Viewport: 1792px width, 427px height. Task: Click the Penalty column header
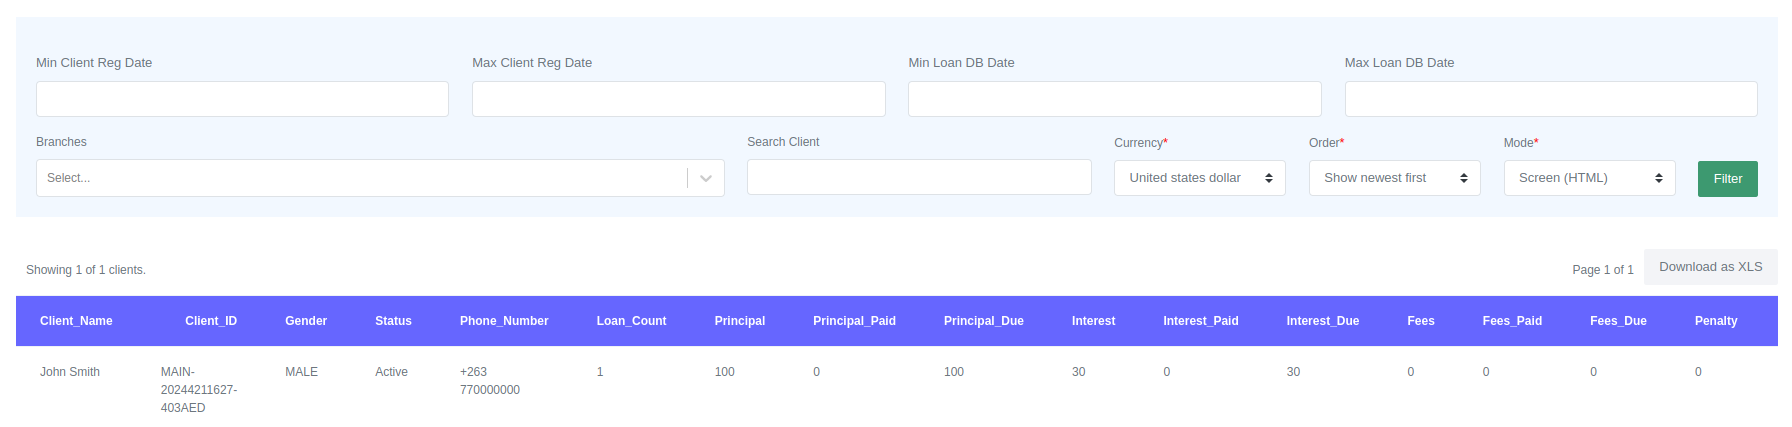(x=1715, y=321)
